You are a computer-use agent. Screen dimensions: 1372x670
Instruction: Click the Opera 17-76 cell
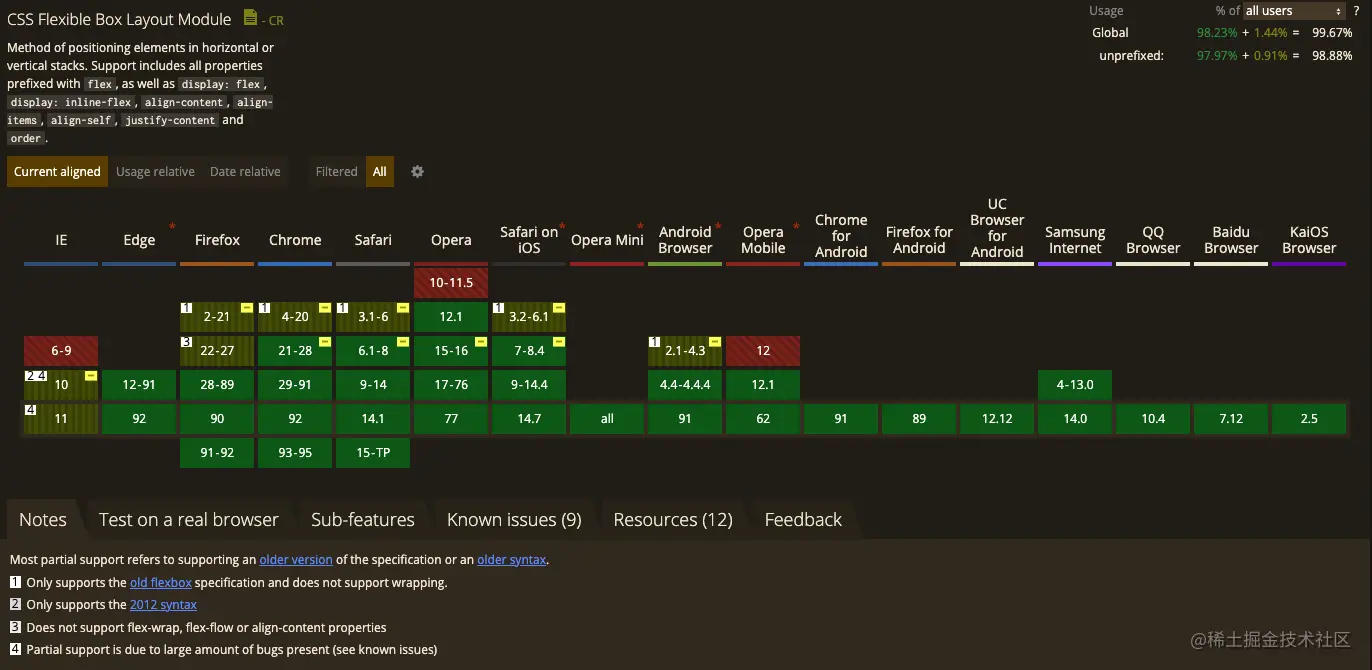(x=451, y=385)
